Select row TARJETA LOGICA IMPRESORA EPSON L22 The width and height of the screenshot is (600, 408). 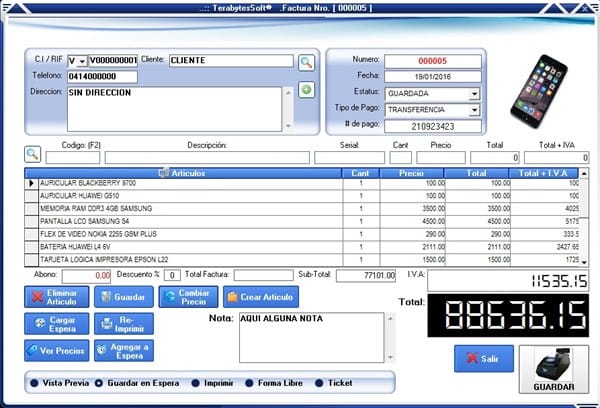[x=302, y=260]
